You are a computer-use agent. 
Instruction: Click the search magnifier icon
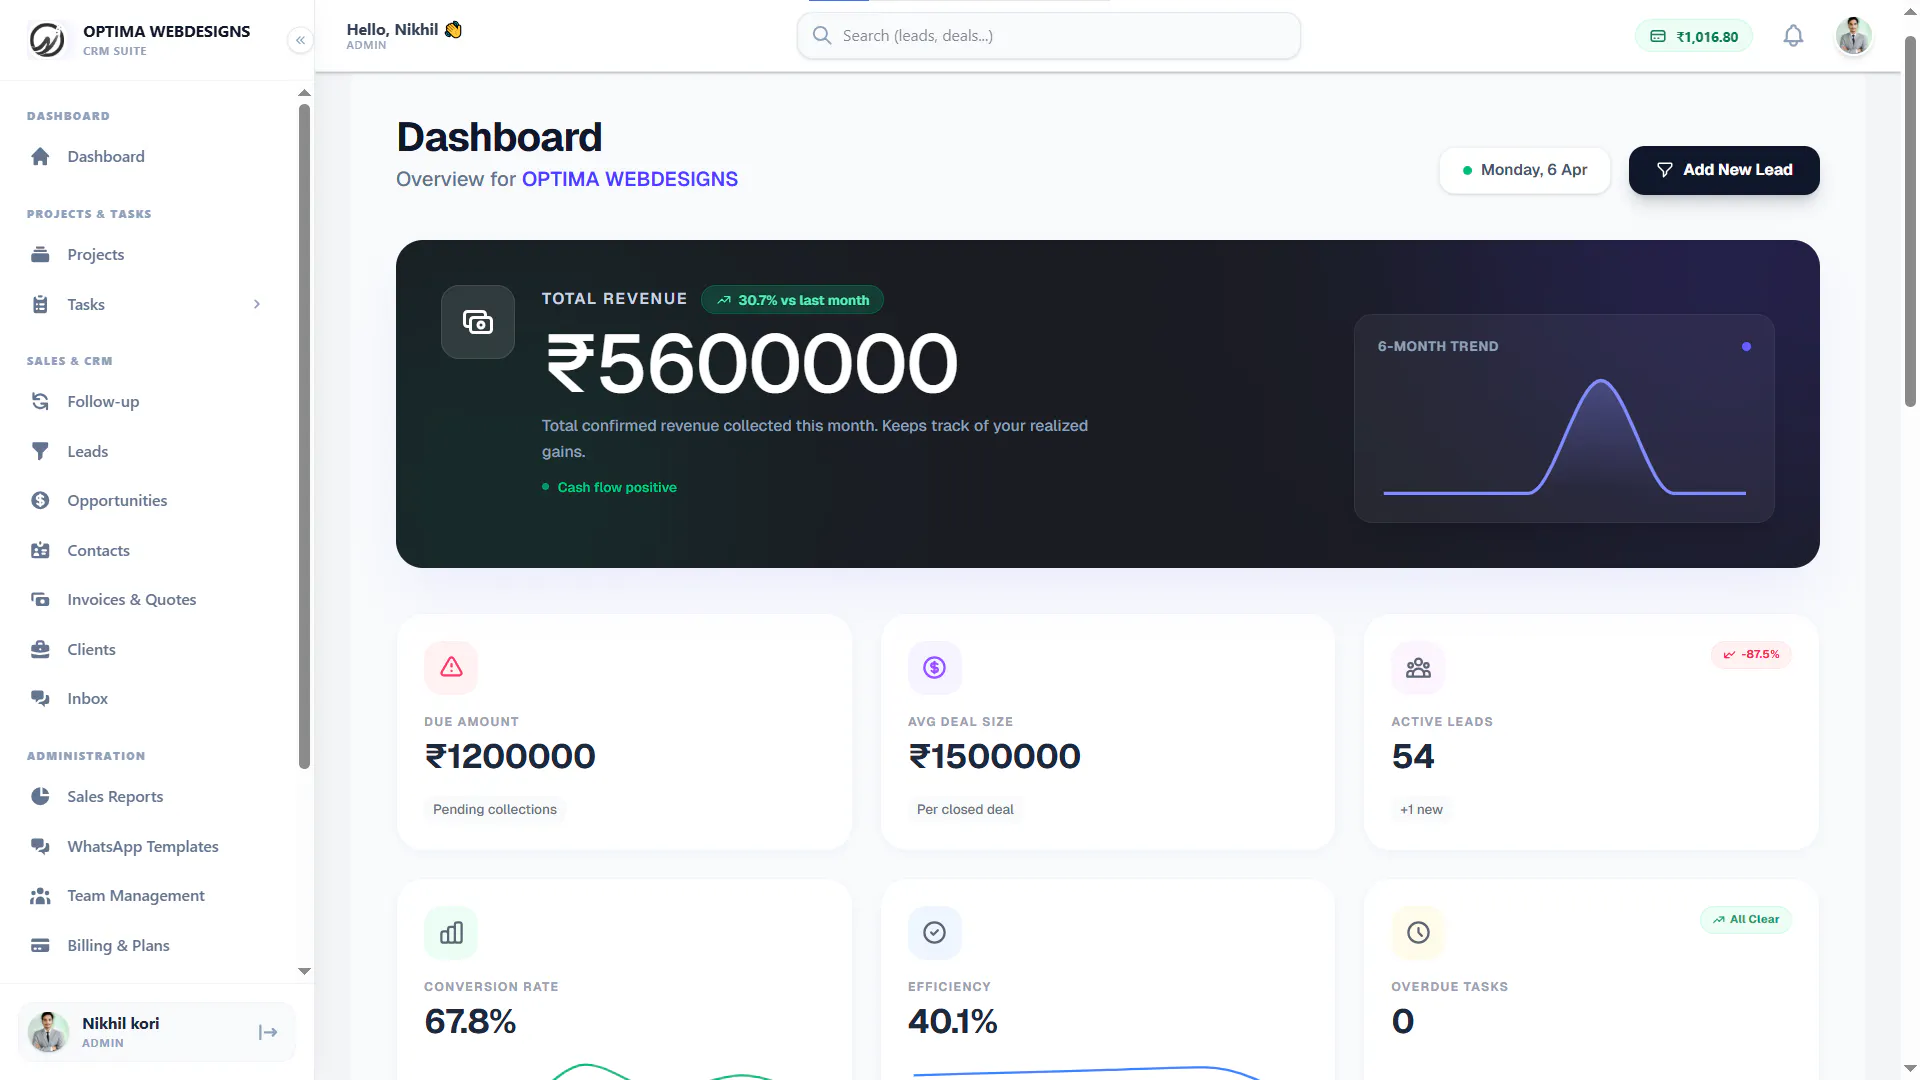tap(822, 36)
